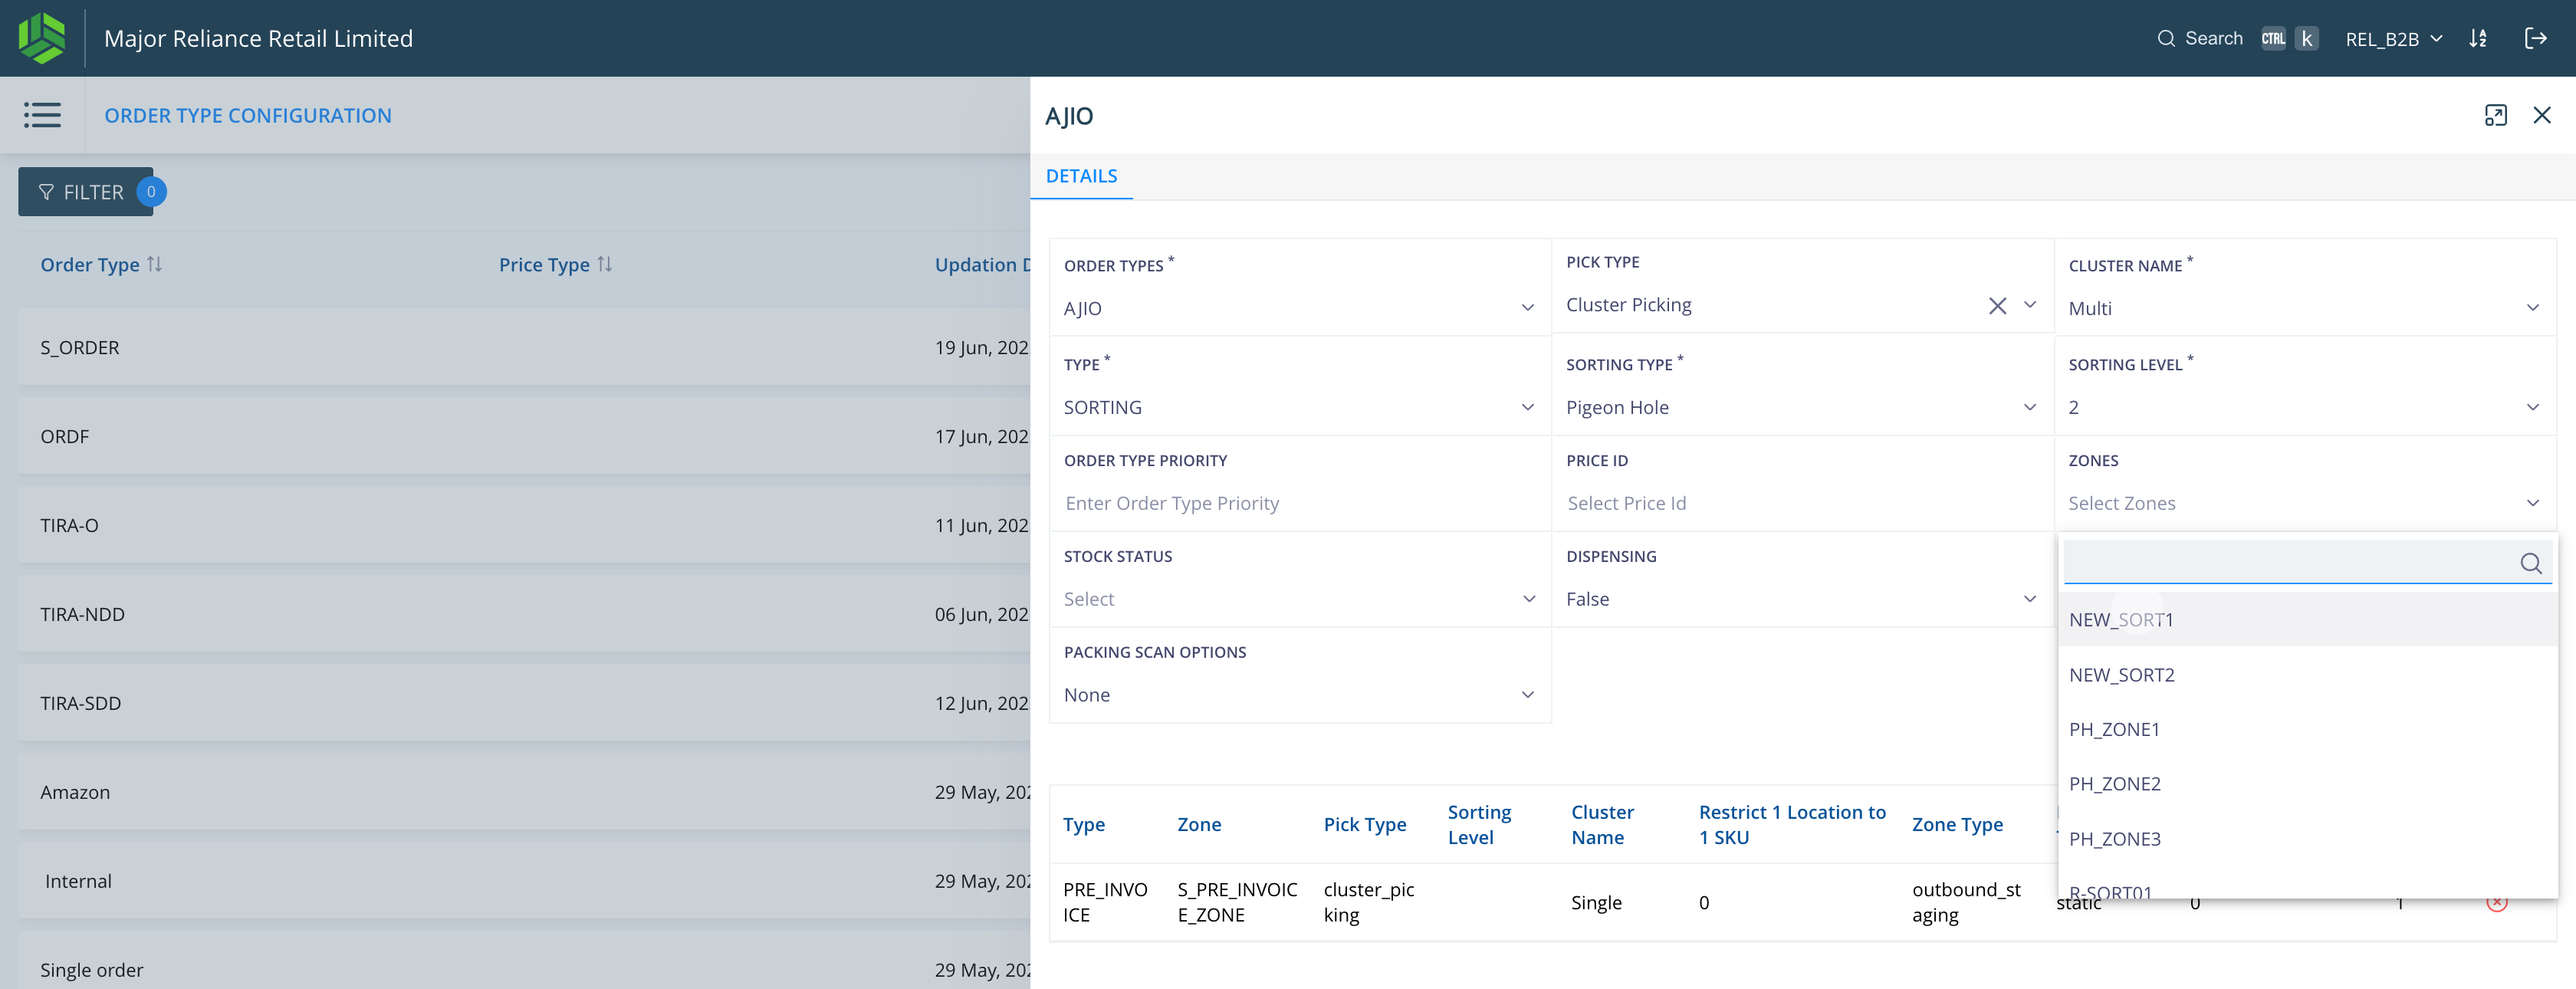Open the FILTER panel
Screen dimensions: 2576x989
[x=85, y=192]
